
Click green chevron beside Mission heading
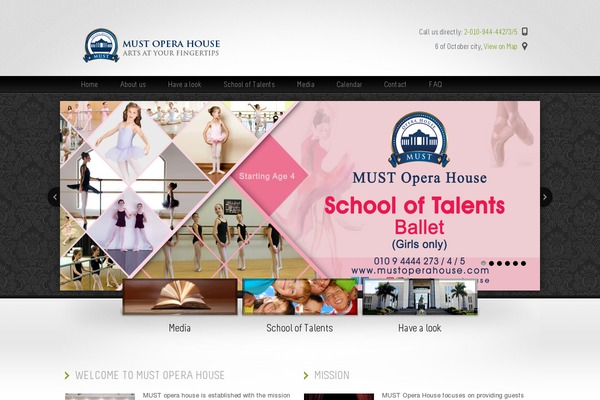(x=306, y=375)
